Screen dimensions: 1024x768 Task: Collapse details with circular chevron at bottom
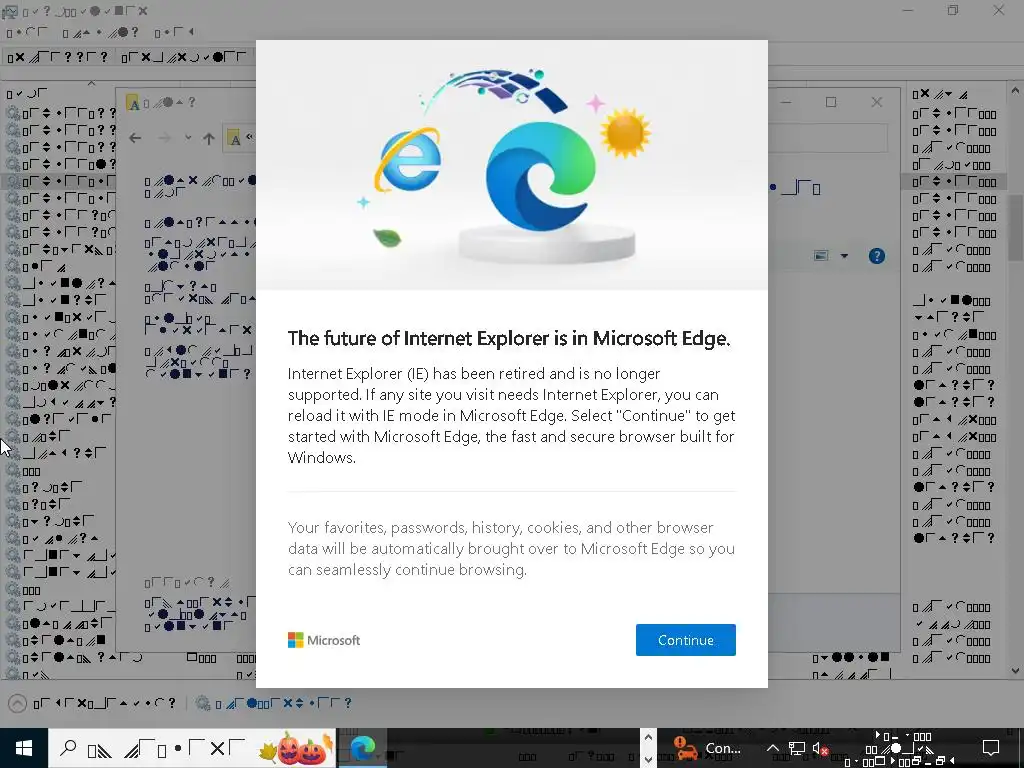pos(18,703)
